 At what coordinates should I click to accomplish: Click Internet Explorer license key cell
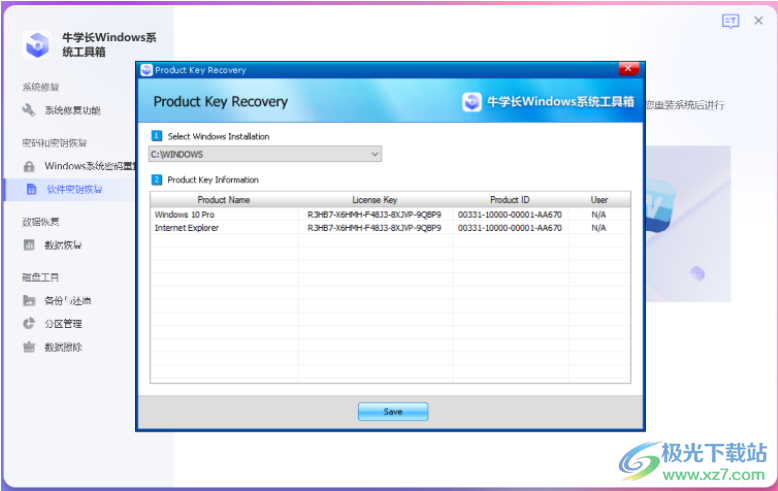click(375, 228)
